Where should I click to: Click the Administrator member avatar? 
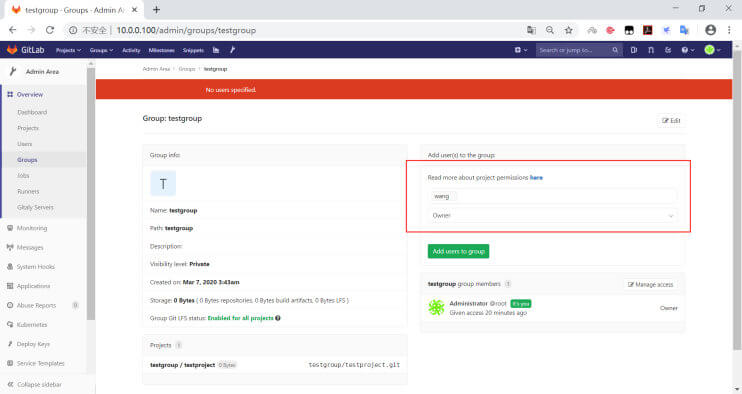(436, 307)
